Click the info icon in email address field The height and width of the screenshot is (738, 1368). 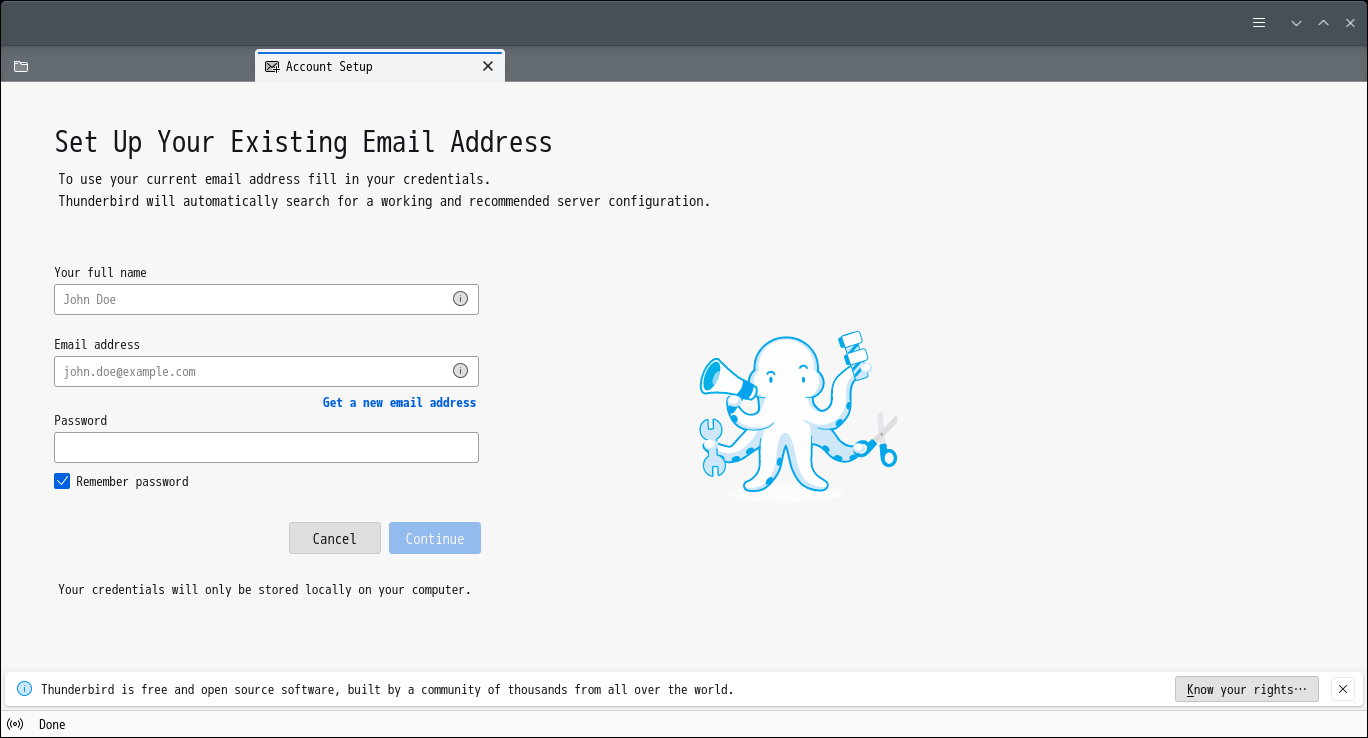(x=460, y=370)
